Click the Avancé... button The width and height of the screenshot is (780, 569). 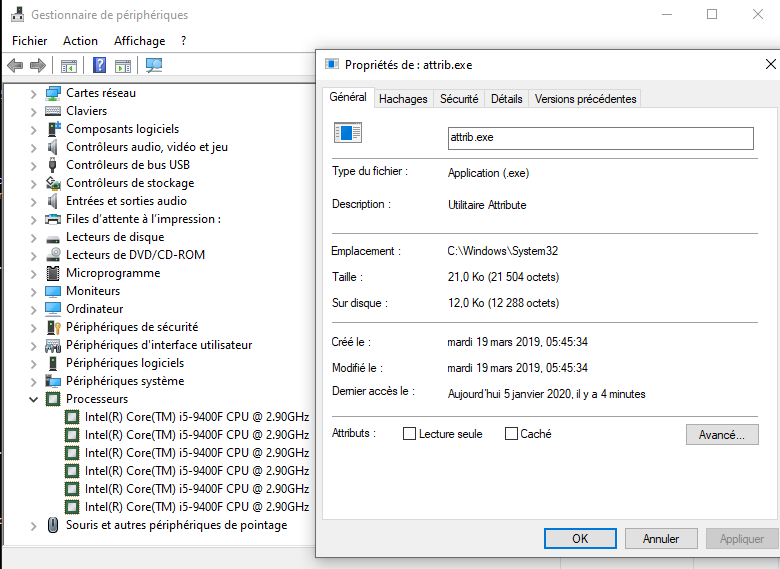pyautogui.click(x=722, y=435)
